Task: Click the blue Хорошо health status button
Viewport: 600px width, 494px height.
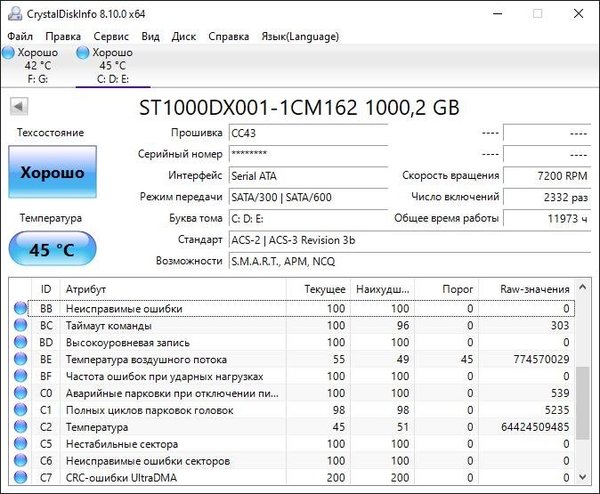Action: tap(52, 172)
